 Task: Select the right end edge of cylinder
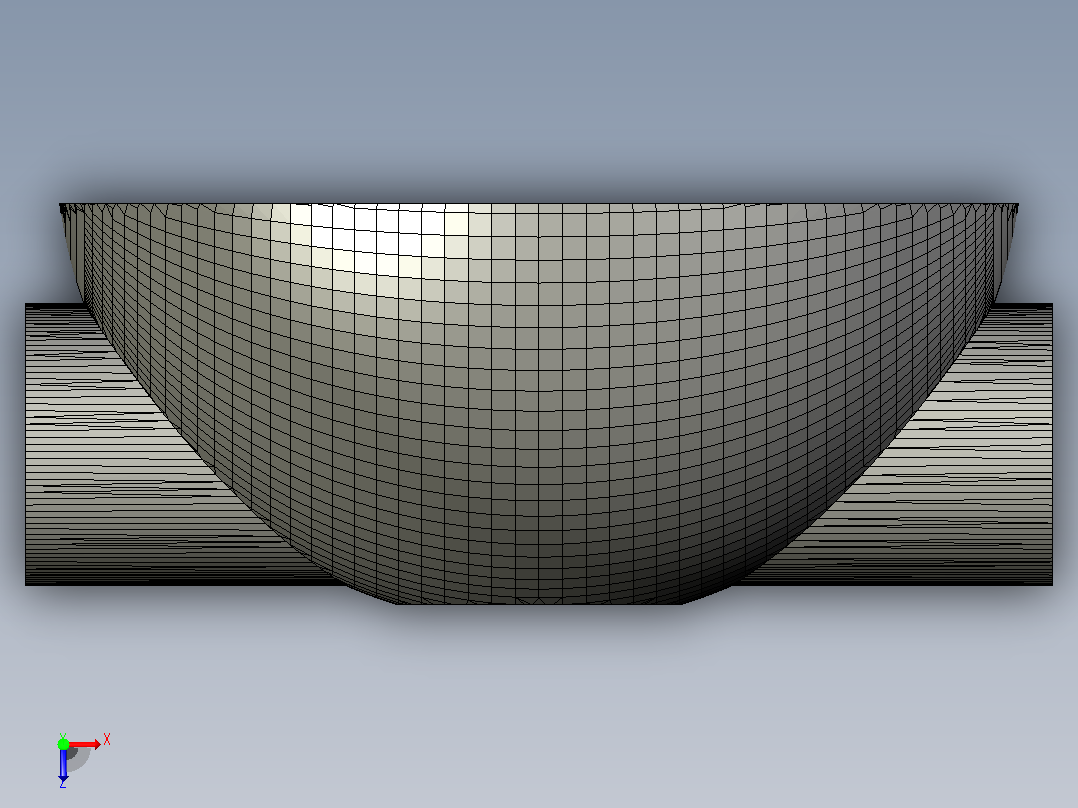1052,444
